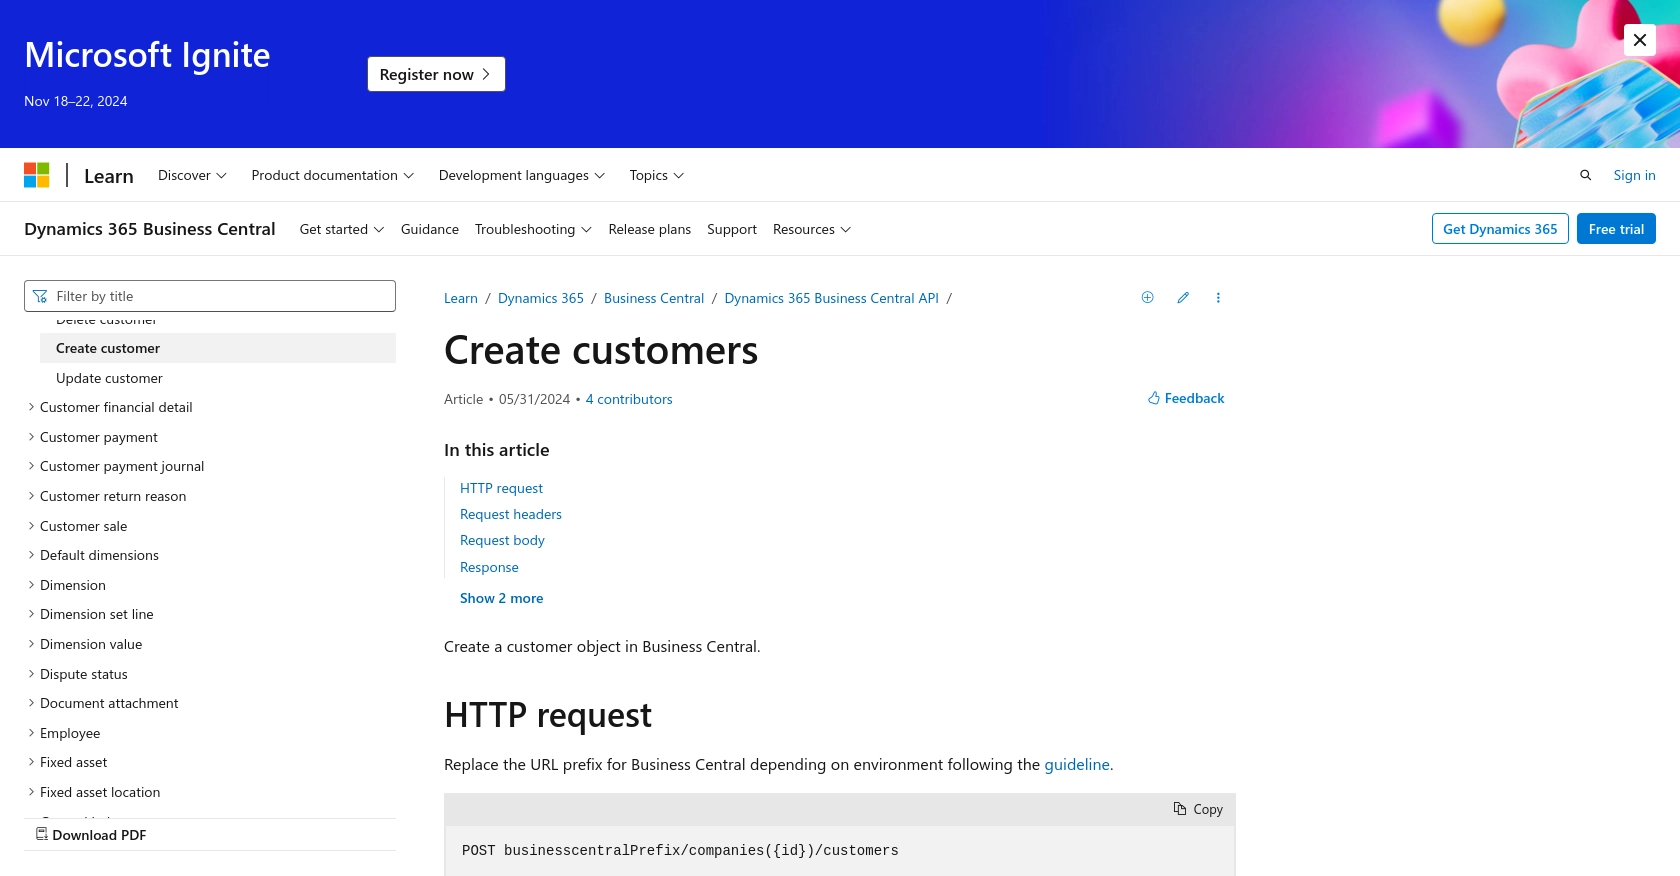Open the Get started dropdown
Screen dimensions: 1680x876
tap(342, 229)
